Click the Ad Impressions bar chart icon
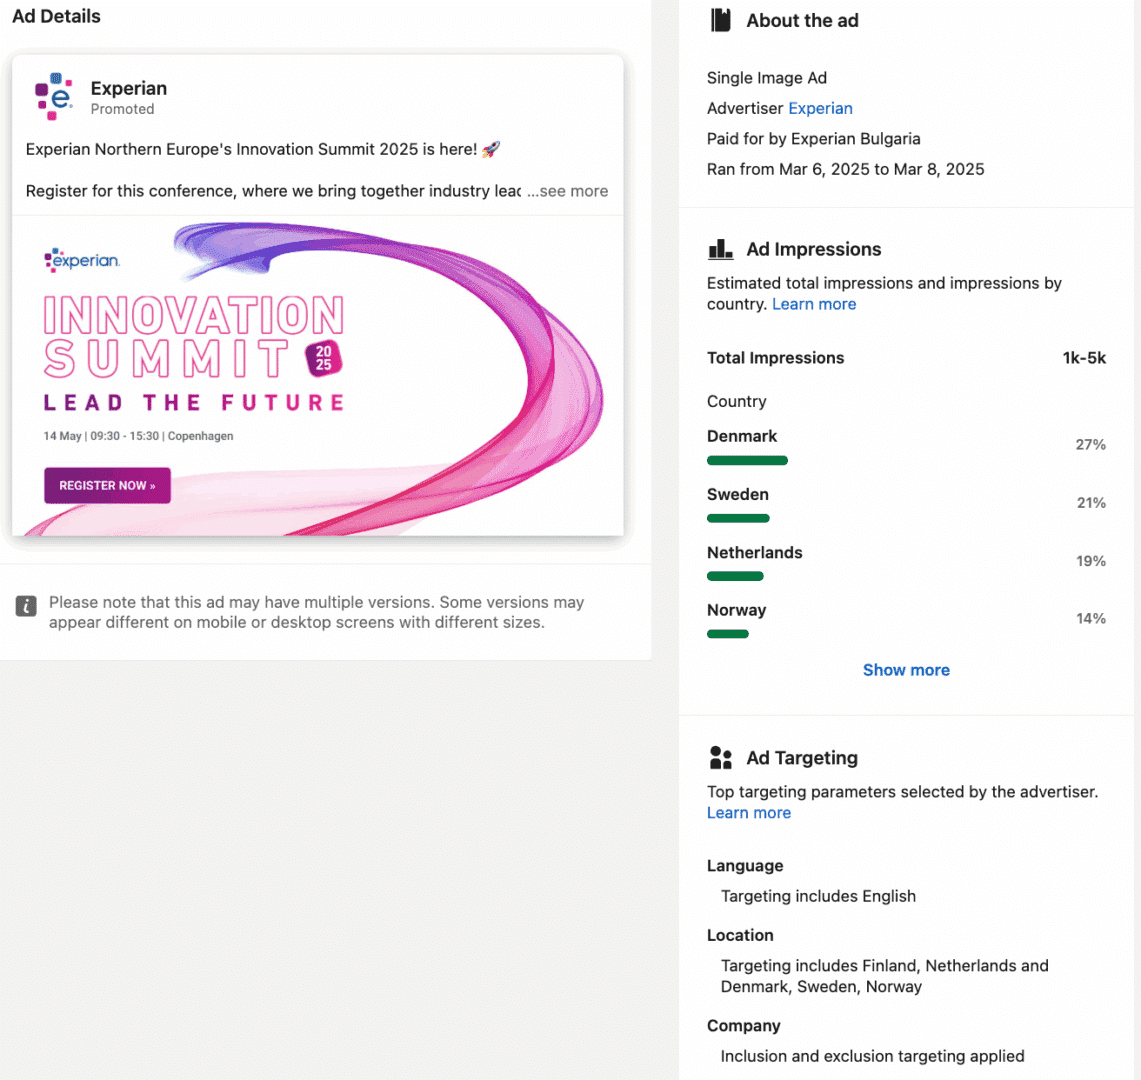1141x1080 pixels. click(x=720, y=250)
